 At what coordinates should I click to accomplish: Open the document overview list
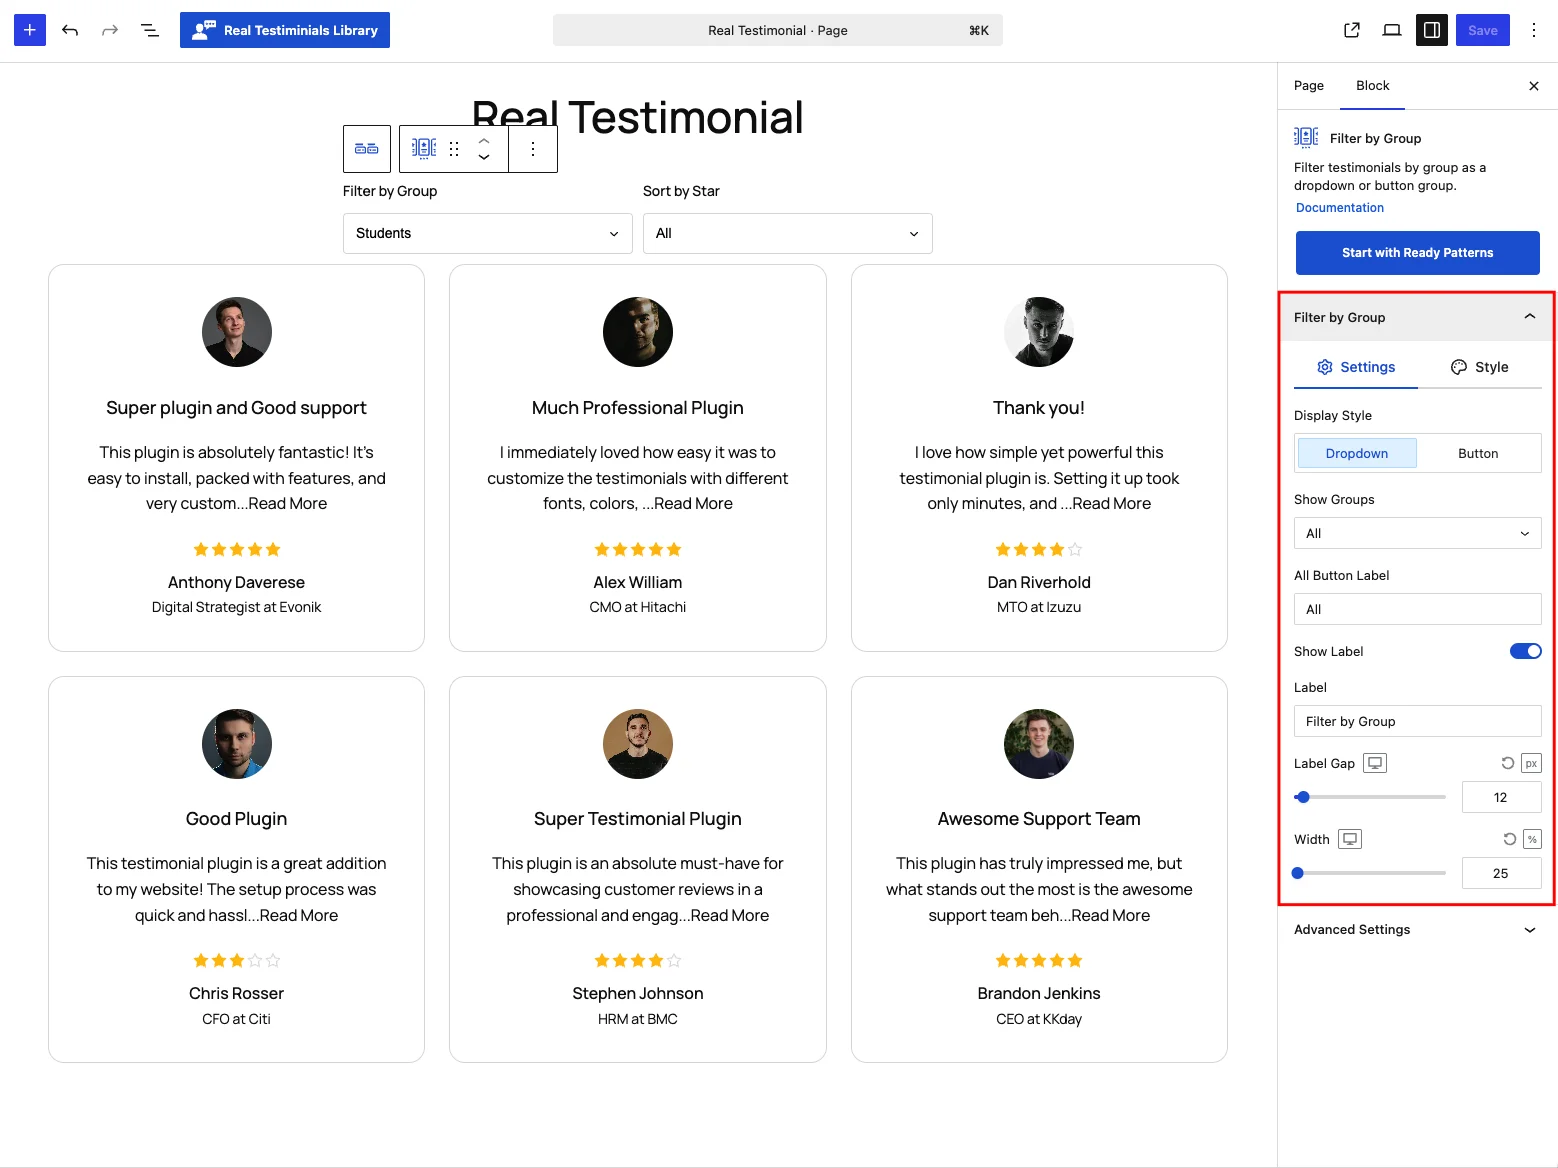tap(150, 30)
